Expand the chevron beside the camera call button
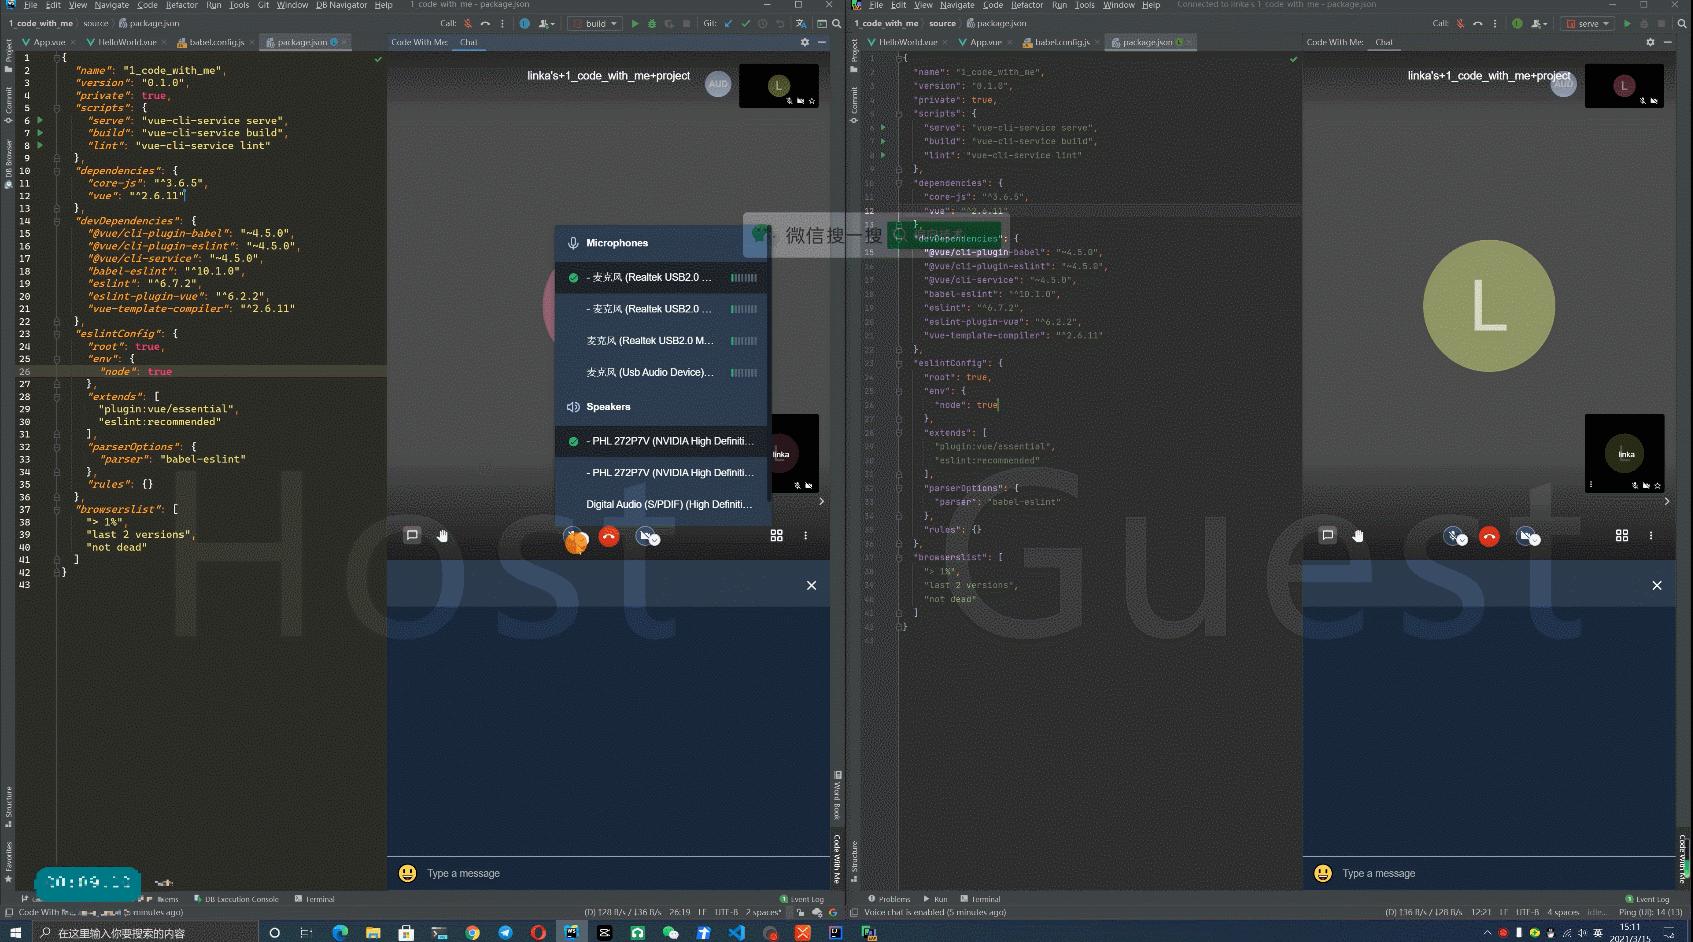The width and height of the screenshot is (1693, 942). pos(654,541)
